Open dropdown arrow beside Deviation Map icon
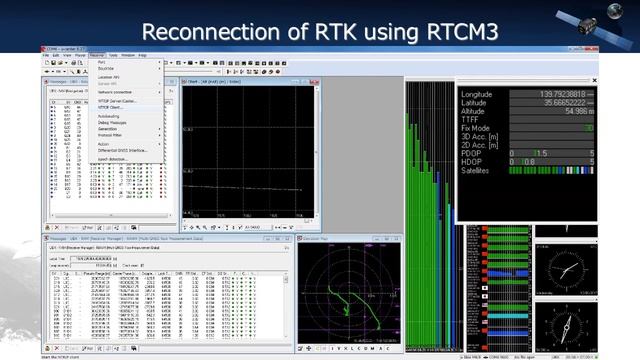640x360 pixels. pos(208,63)
